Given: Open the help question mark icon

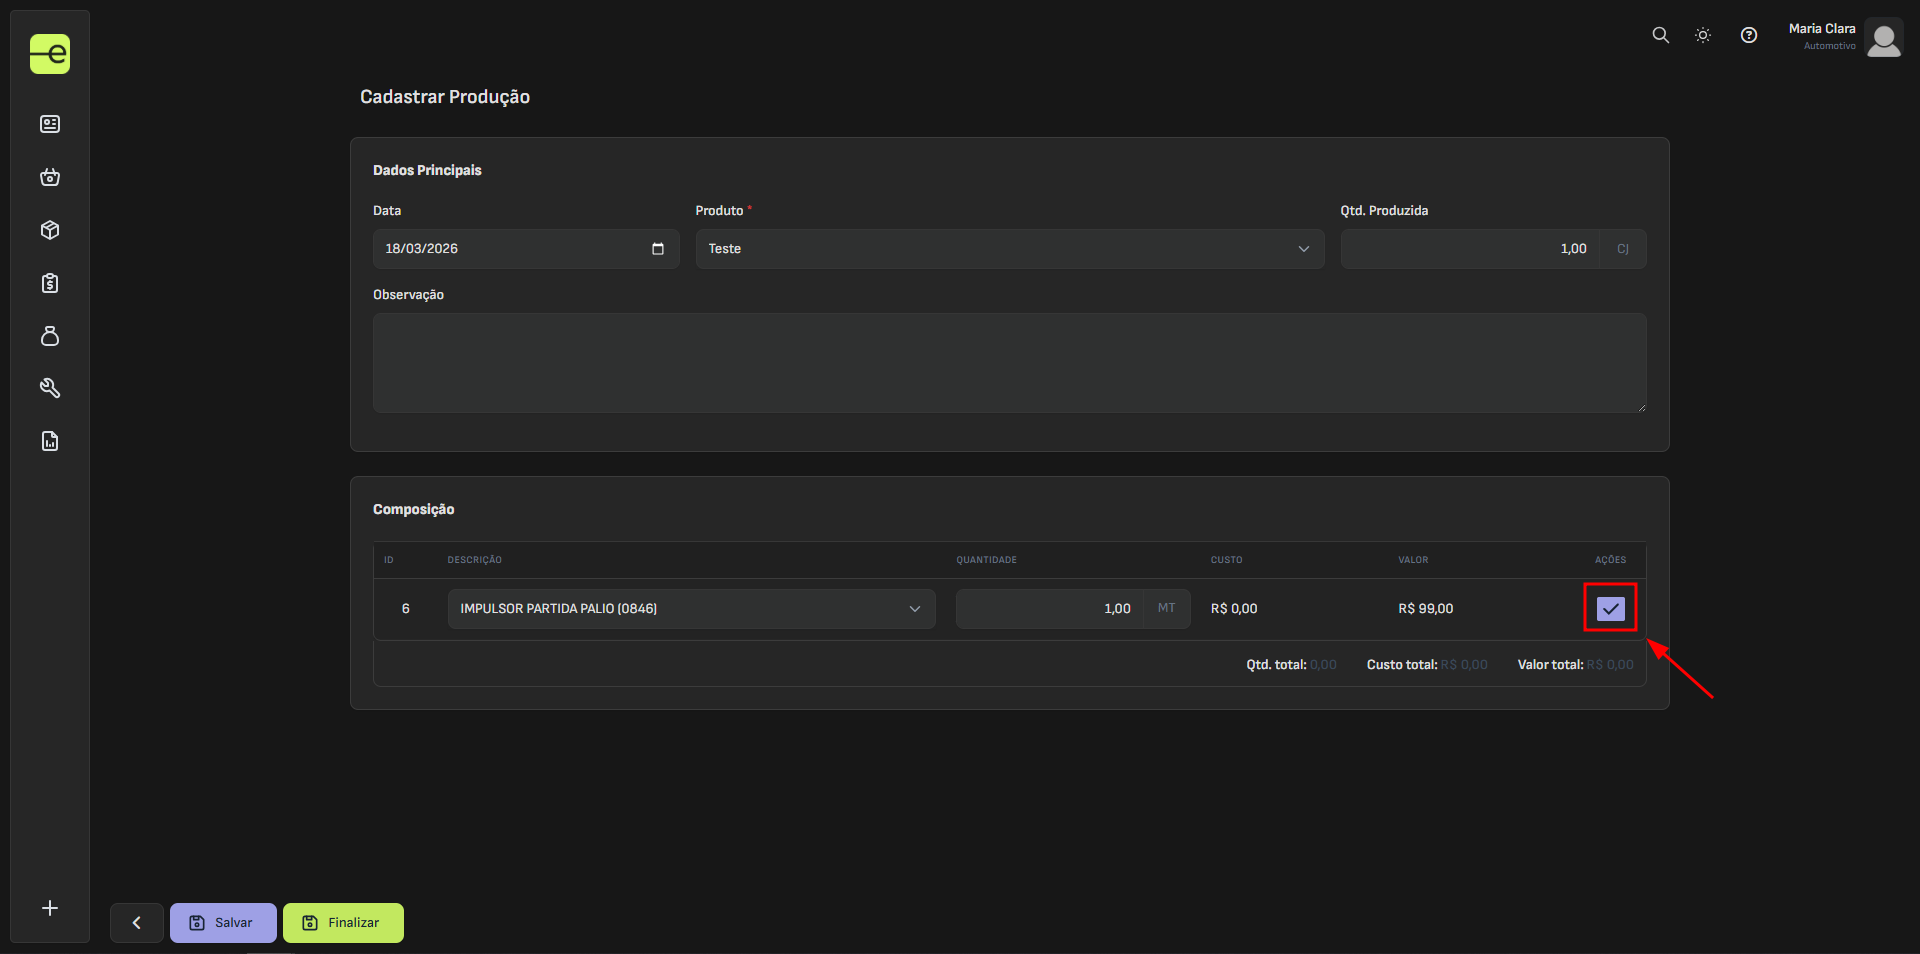Looking at the screenshot, I should [x=1748, y=35].
